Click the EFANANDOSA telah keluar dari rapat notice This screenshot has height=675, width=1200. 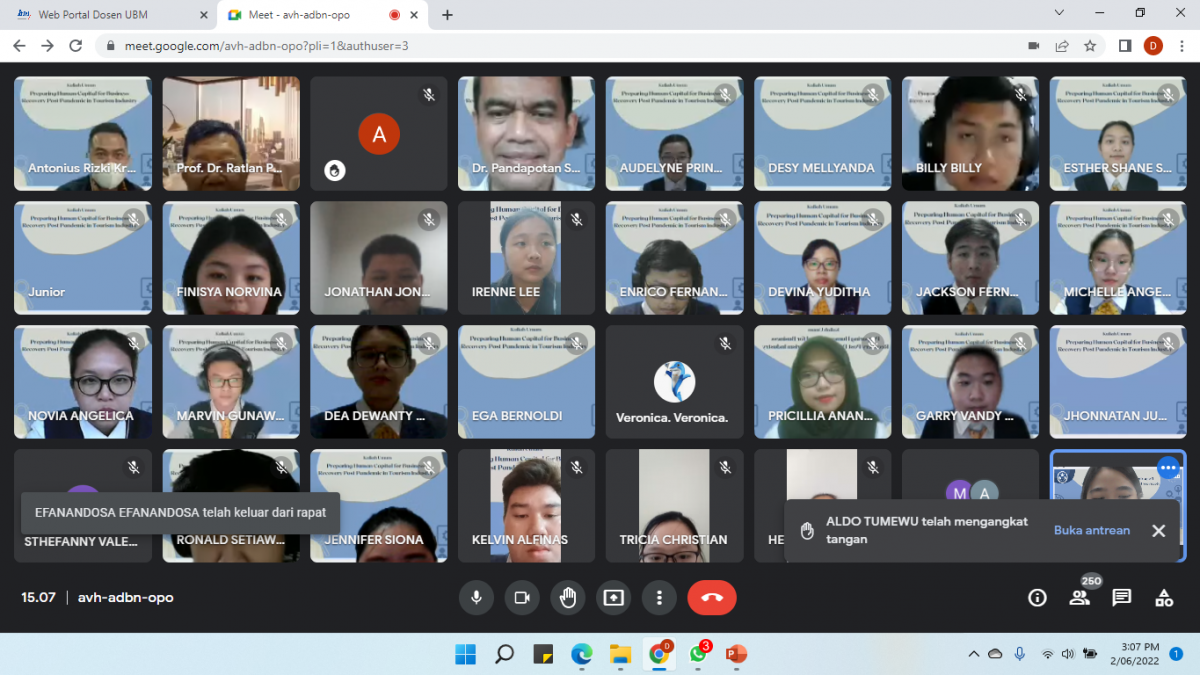click(x=181, y=512)
